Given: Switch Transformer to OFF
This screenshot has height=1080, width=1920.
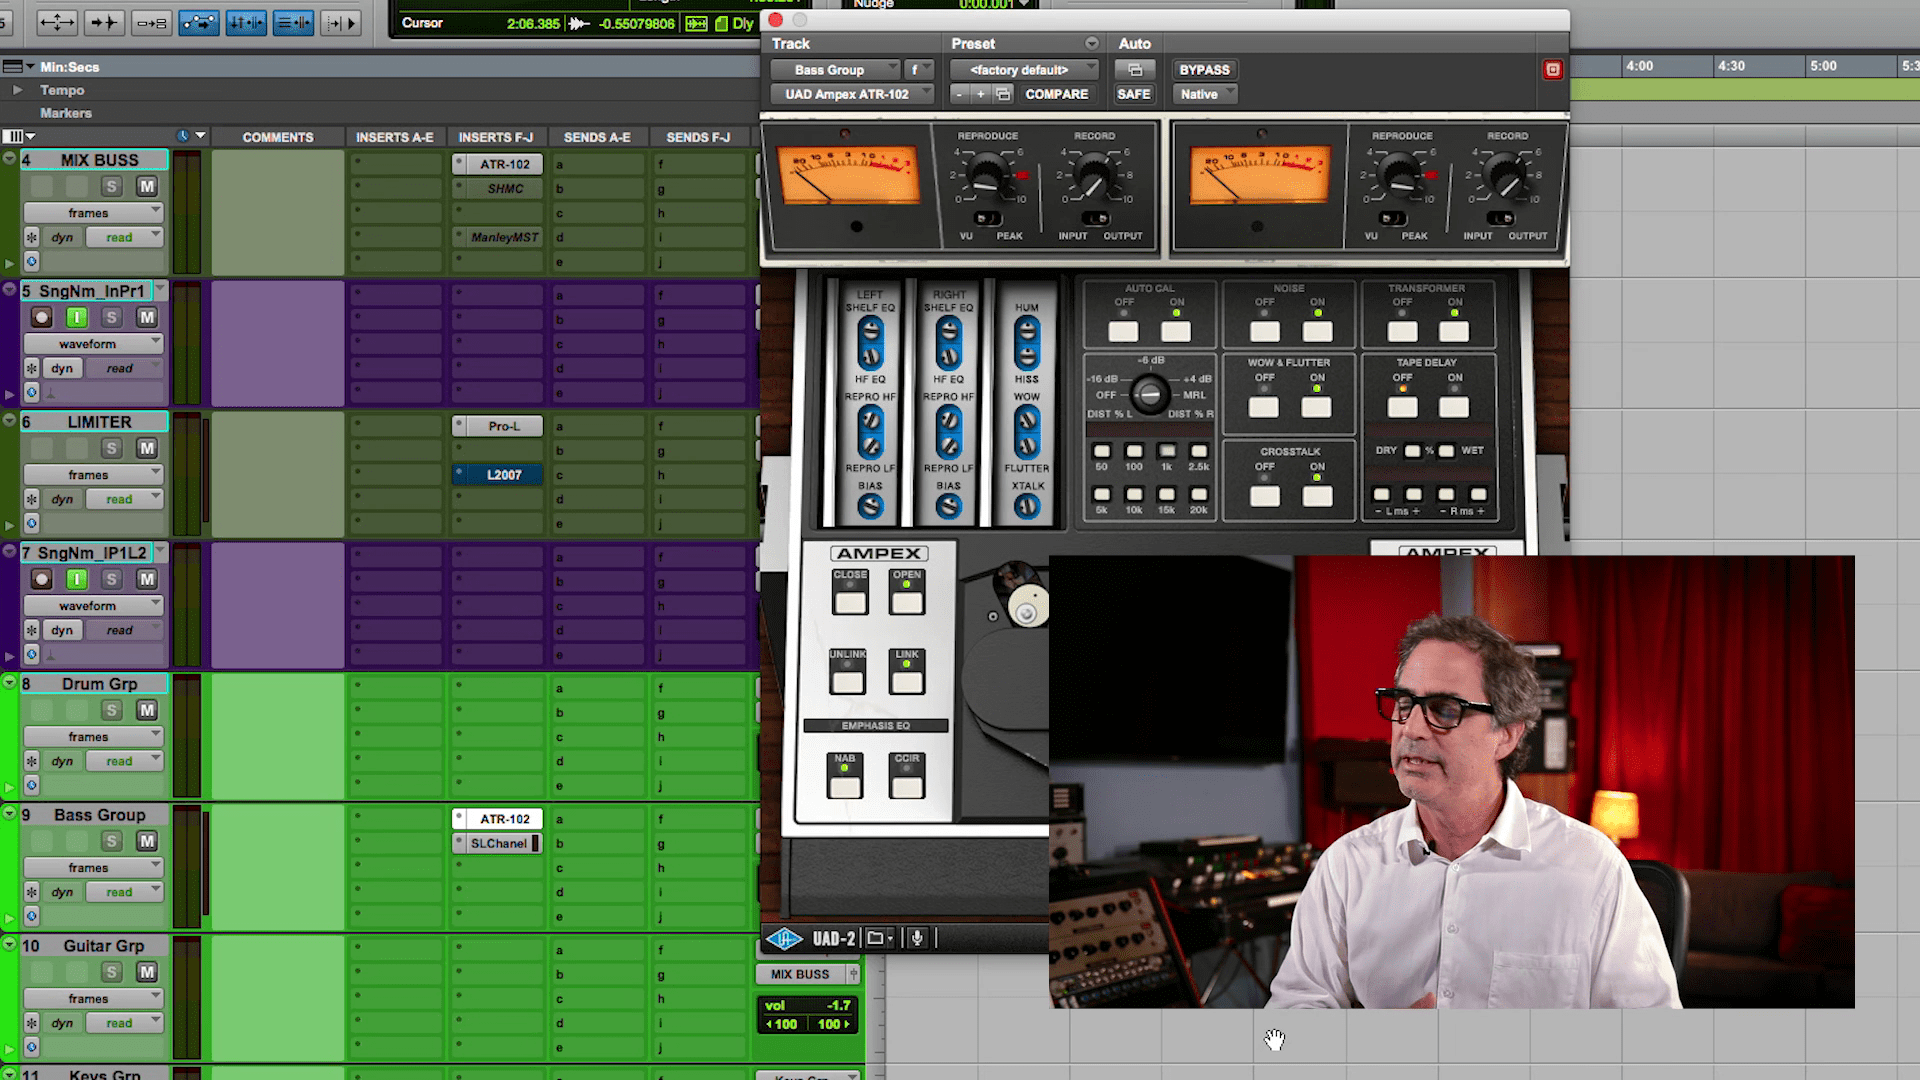Looking at the screenshot, I should pyautogui.click(x=1402, y=332).
